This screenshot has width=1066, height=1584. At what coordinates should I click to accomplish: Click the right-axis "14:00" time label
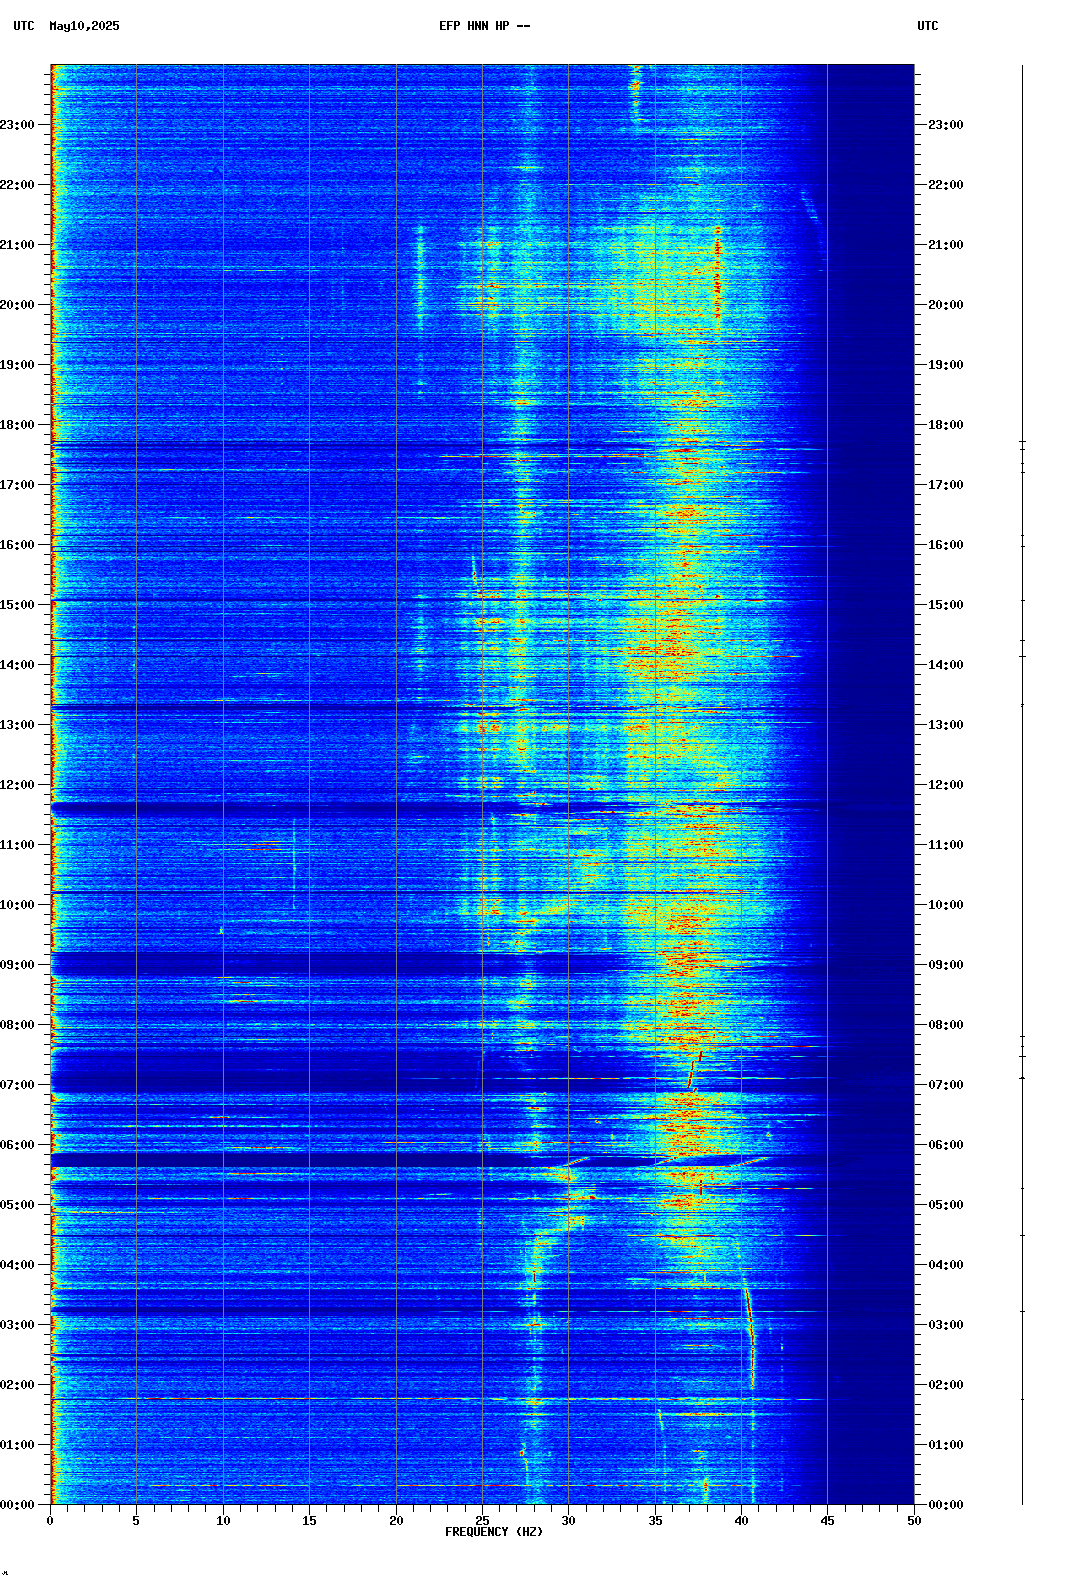[946, 665]
